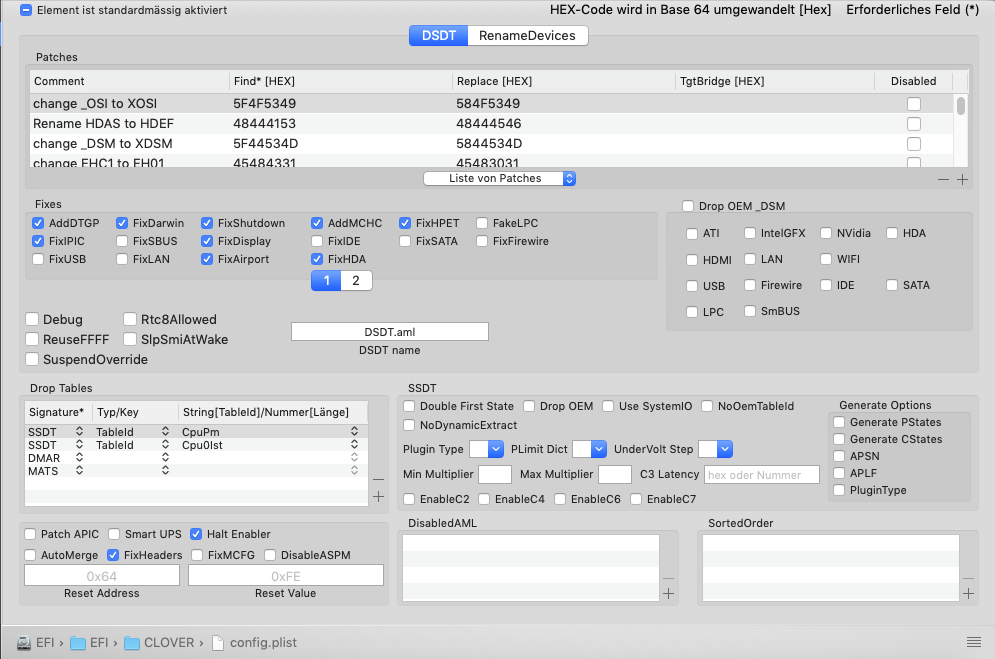Switch to the DSDT tab

pos(438,36)
